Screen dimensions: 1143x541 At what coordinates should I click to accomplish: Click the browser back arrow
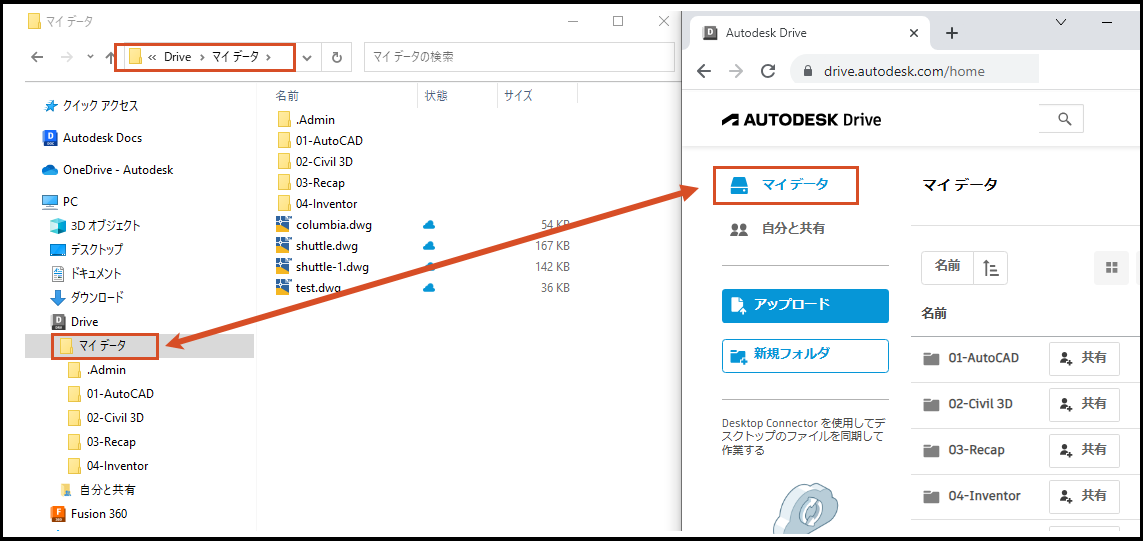point(703,71)
